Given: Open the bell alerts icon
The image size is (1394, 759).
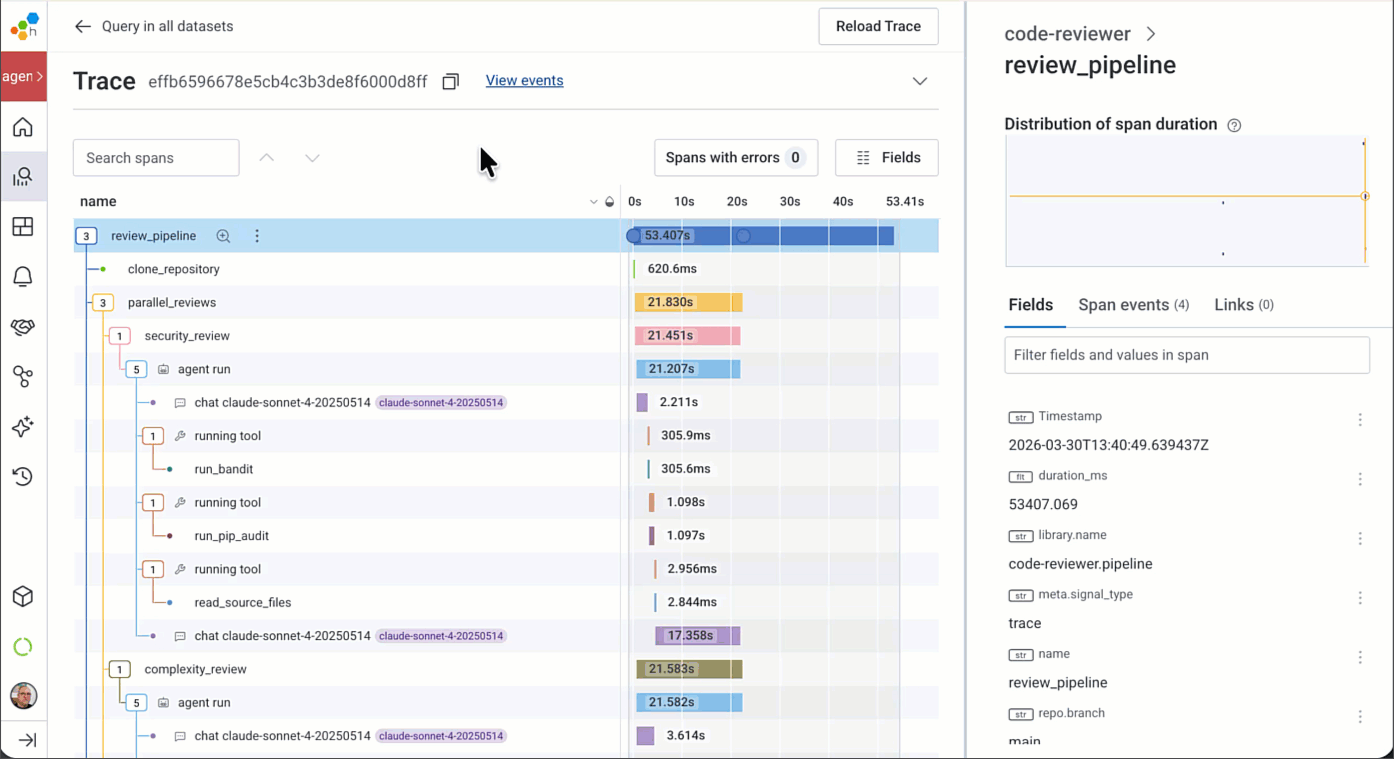Looking at the screenshot, I should (23, 277).
